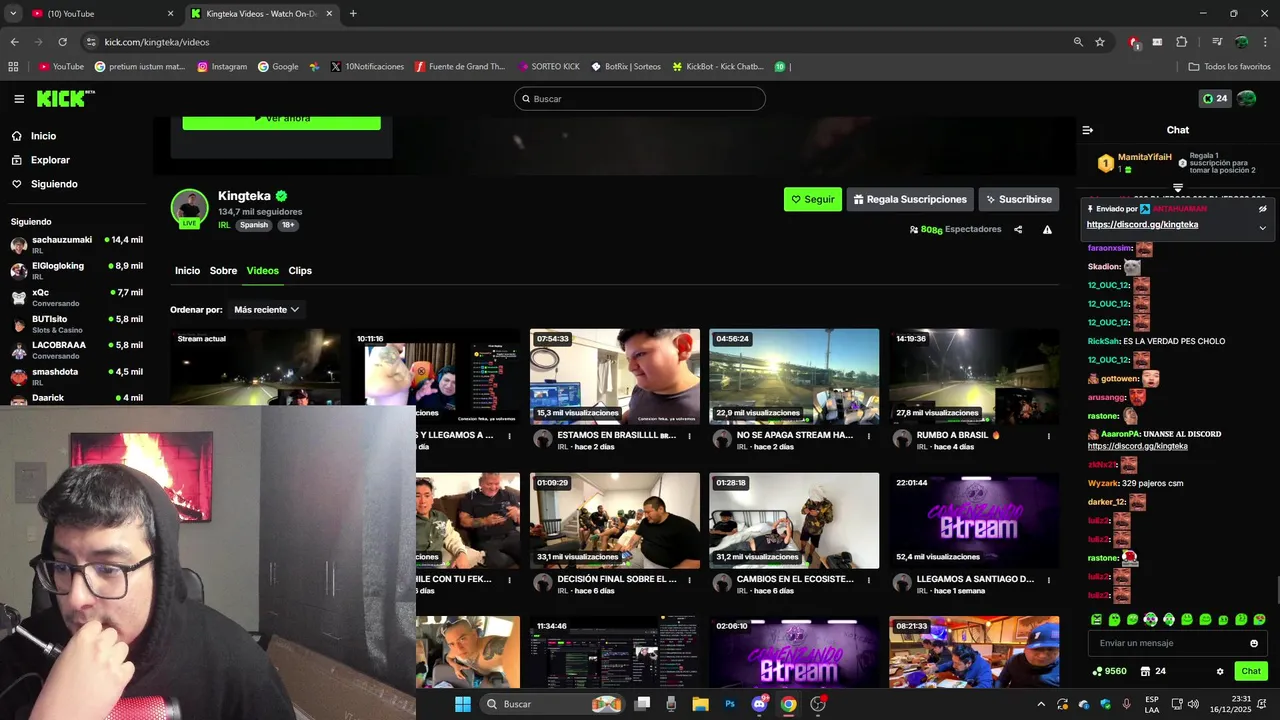Click the Regala Suscripciones button
The width and height of the screenshot is (1280, 720).
tap(910, 199)
